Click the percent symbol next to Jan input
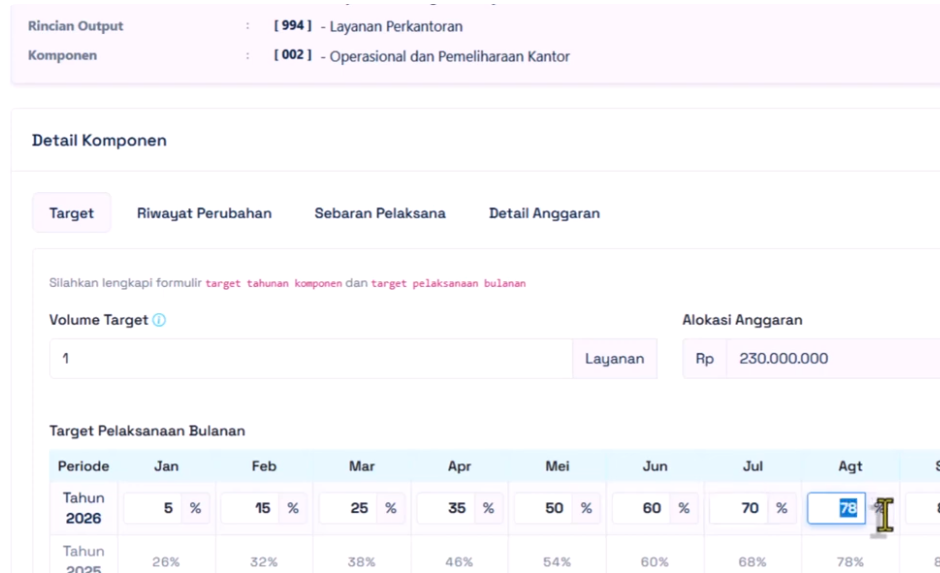 coord(195,508)
